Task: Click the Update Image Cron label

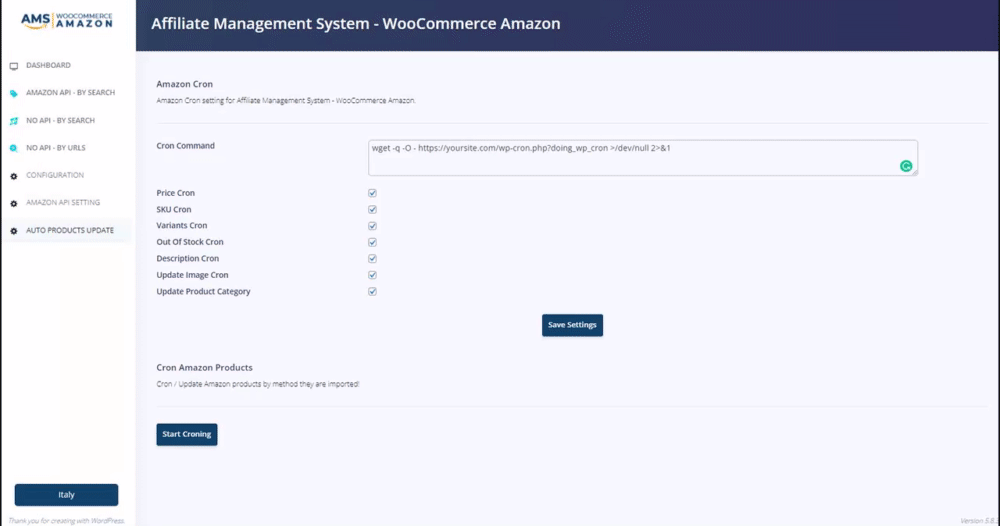Action: pyautogui.click(x=192, y=275)
